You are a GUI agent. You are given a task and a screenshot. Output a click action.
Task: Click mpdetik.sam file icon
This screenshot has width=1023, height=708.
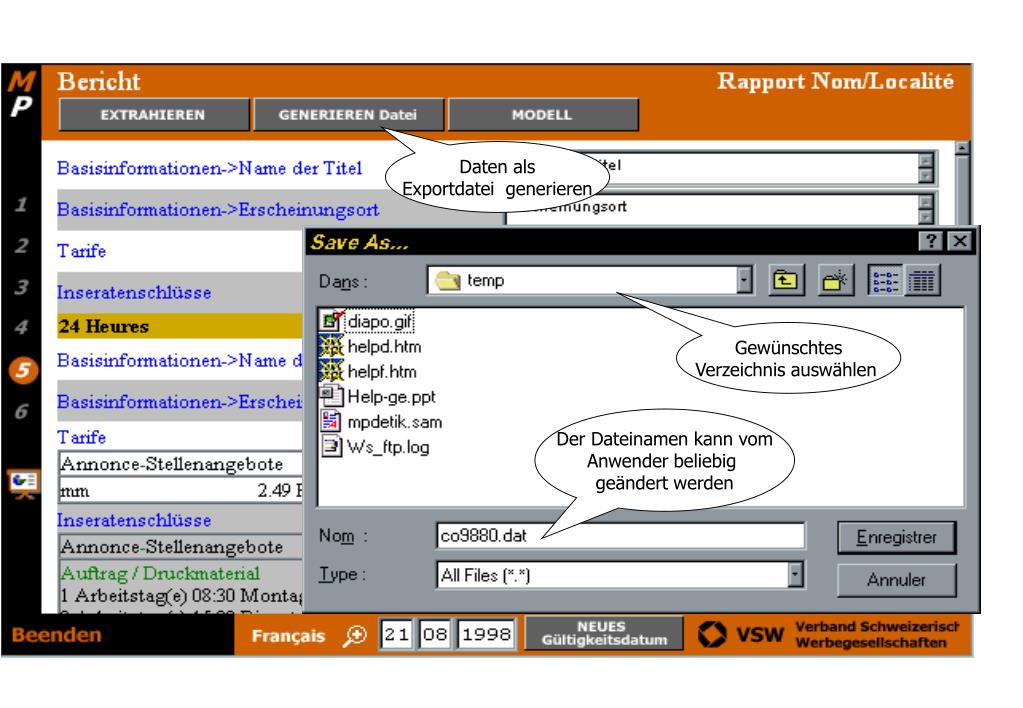(x=331, y=422)
